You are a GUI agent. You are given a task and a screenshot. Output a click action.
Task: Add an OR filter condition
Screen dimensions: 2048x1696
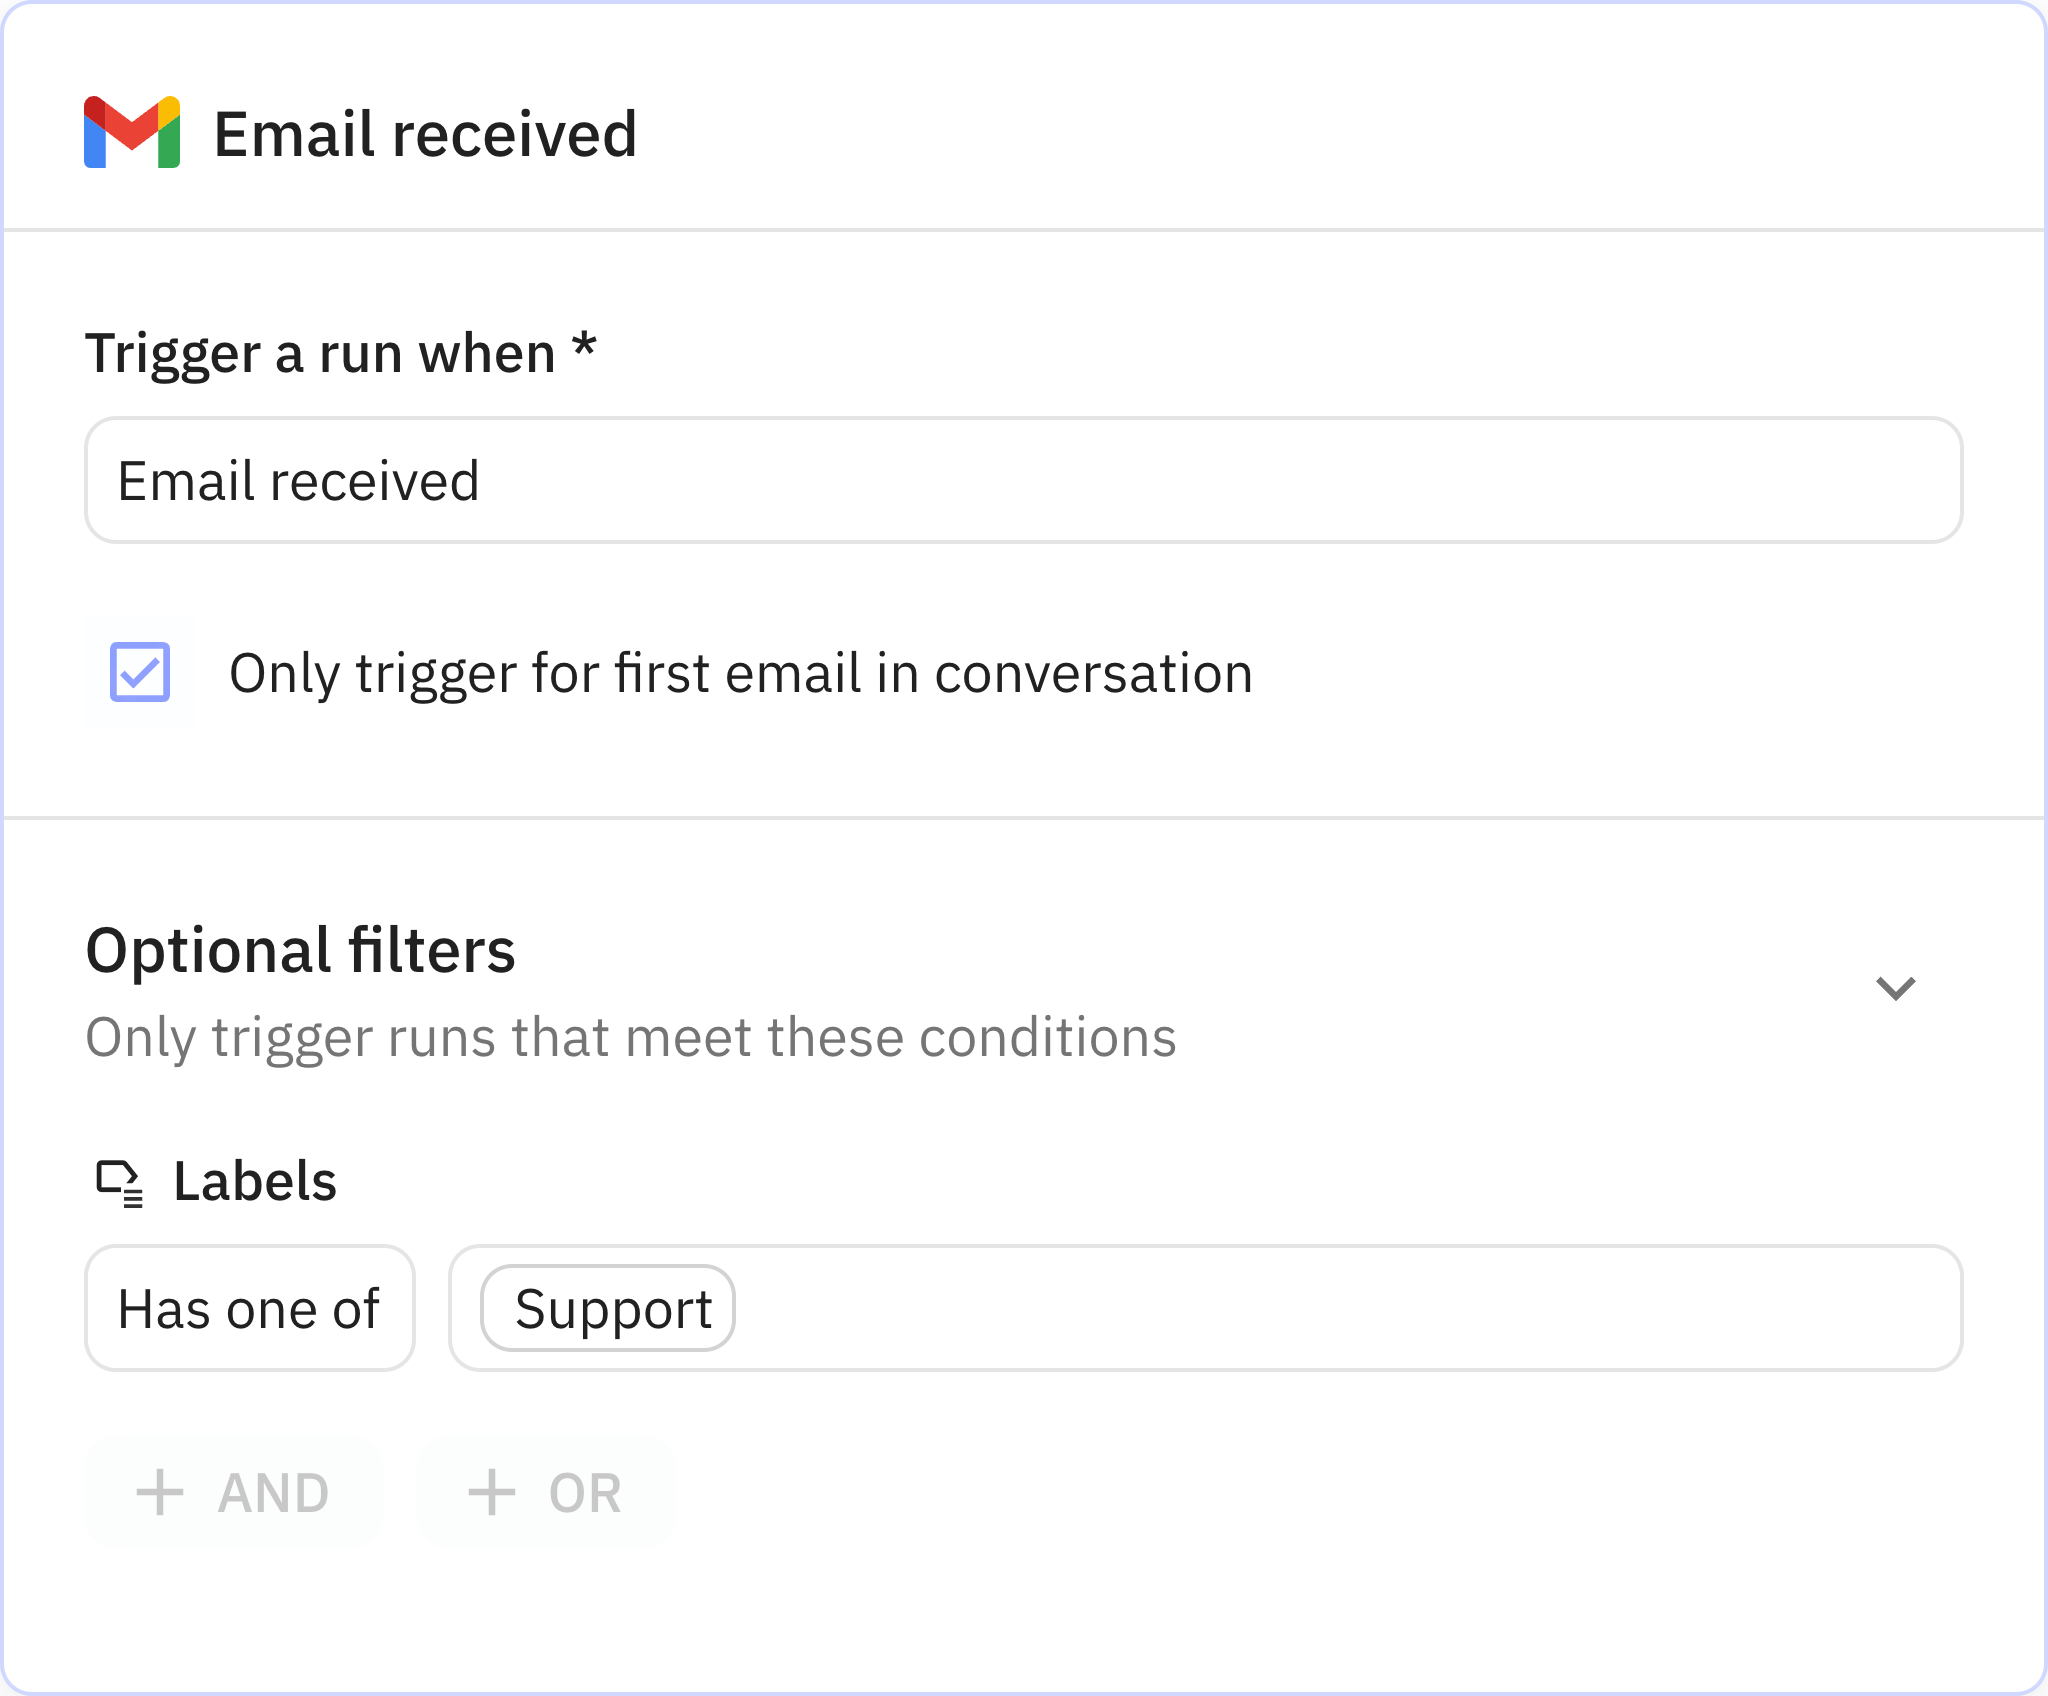point(546,1493)
